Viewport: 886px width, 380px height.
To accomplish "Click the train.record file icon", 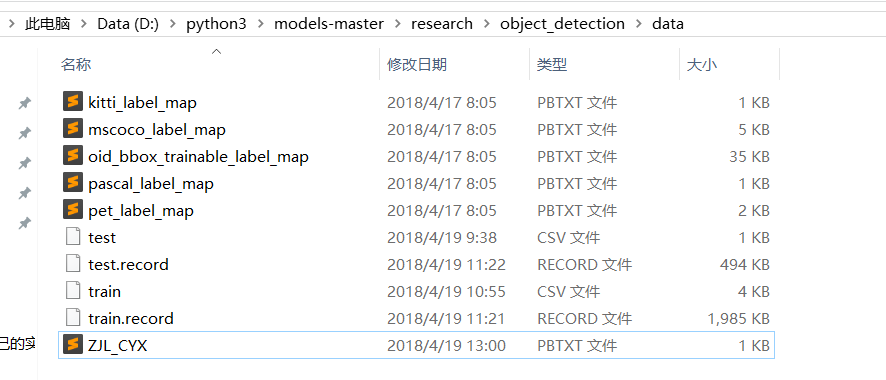I will click(73, 318).
